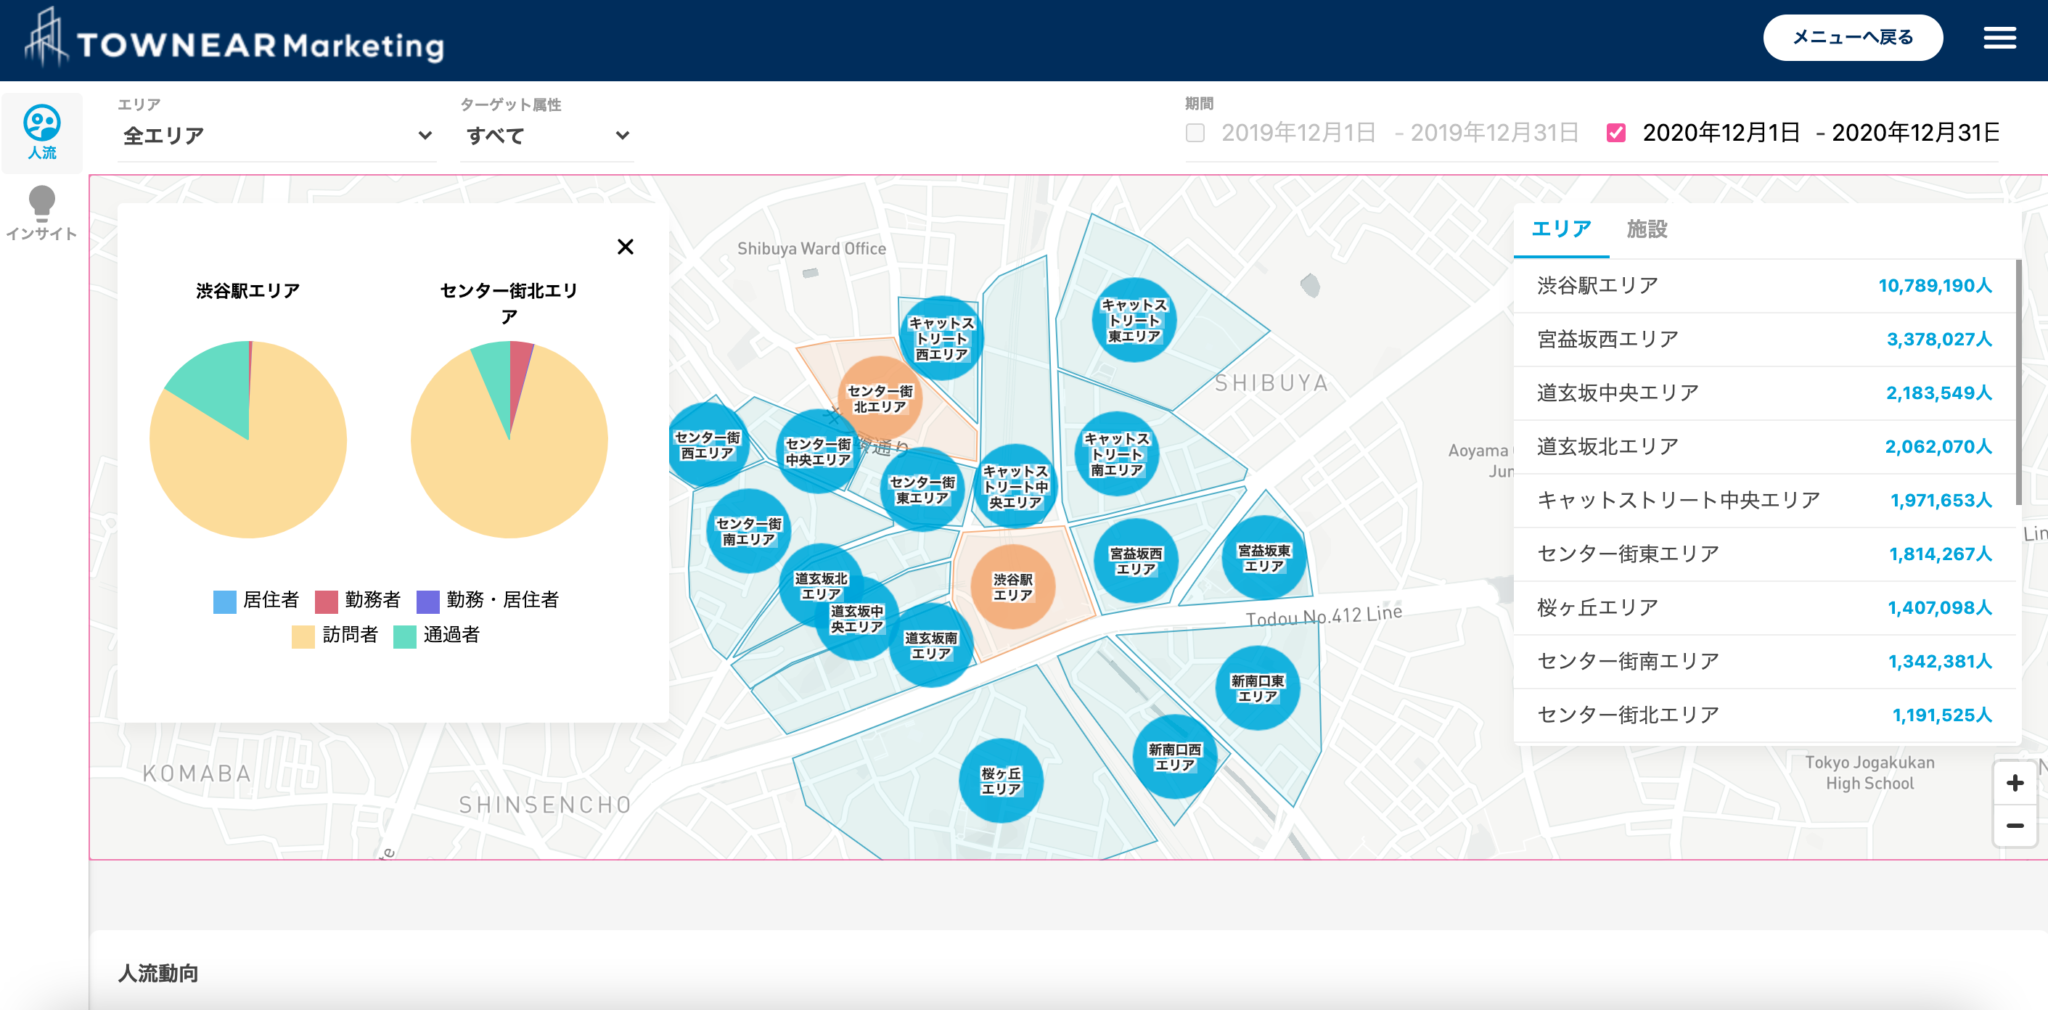
Task: Select キャットストリート南エリア map marker
Action: pos(1117,454)
